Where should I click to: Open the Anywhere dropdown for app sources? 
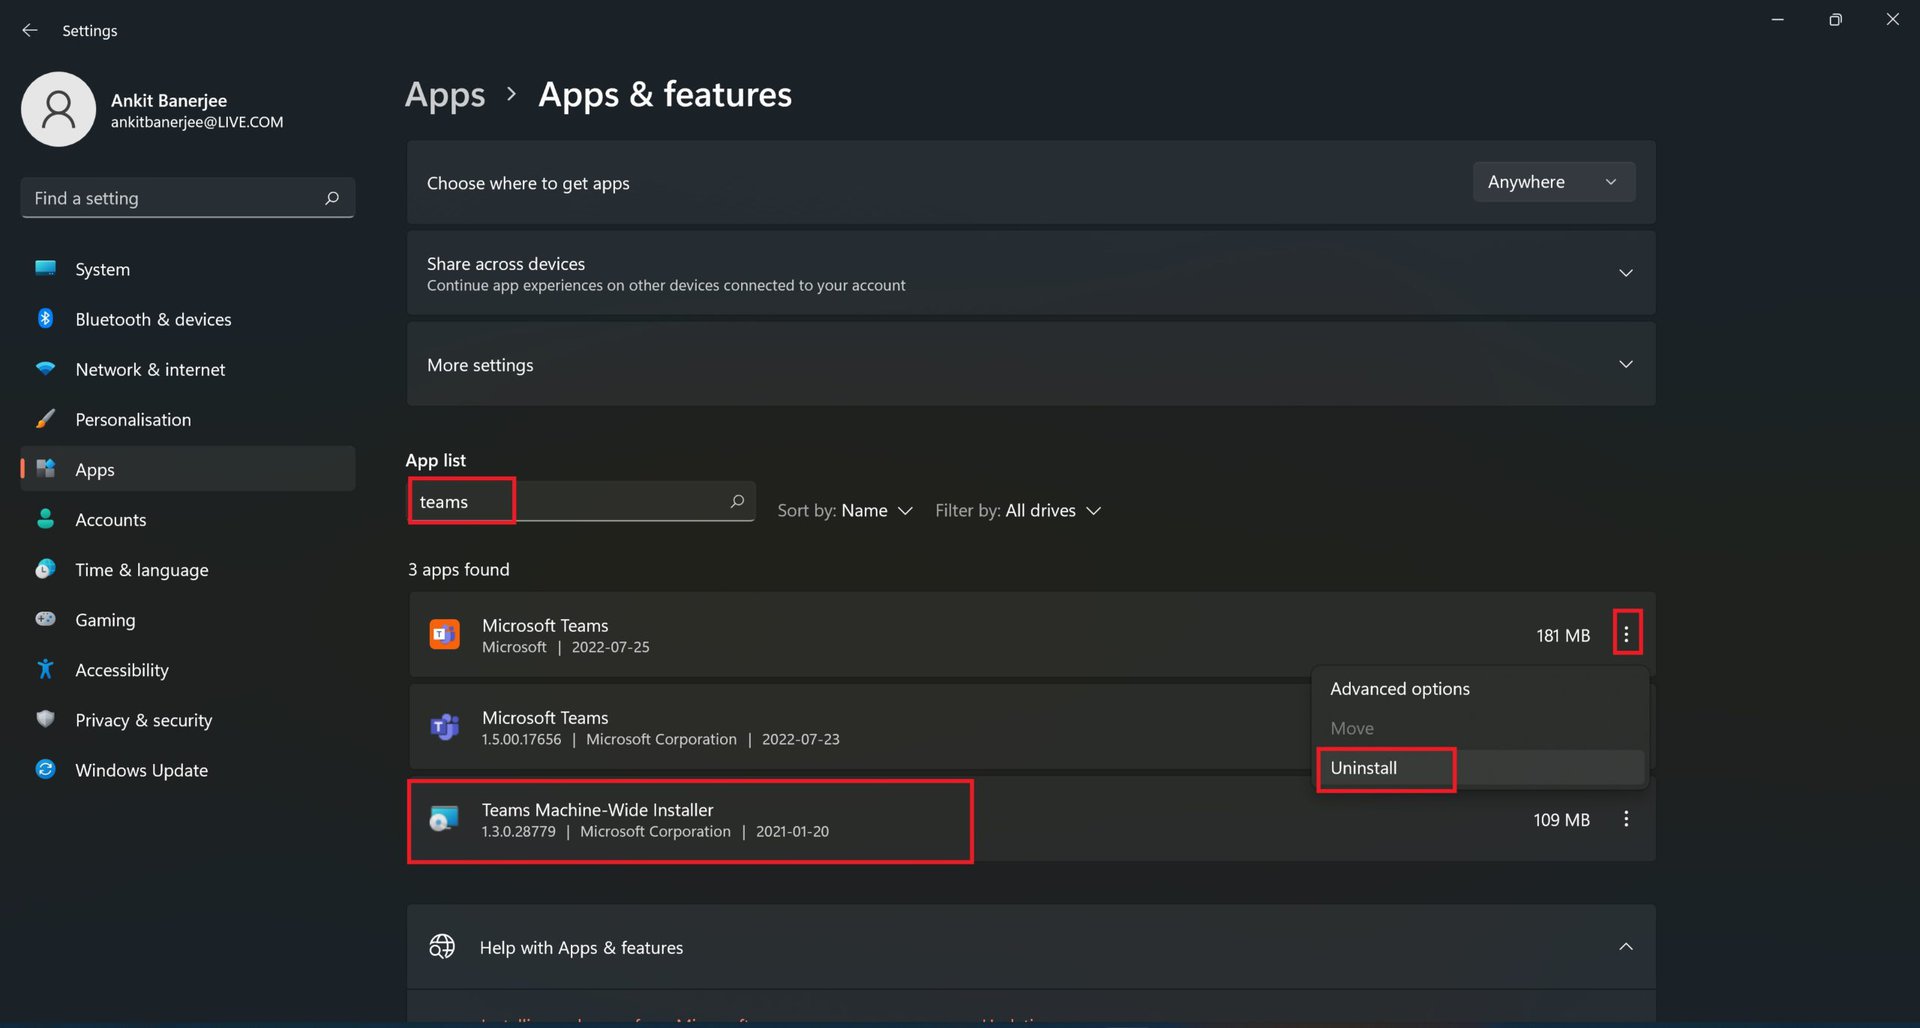coord(1553,182)
